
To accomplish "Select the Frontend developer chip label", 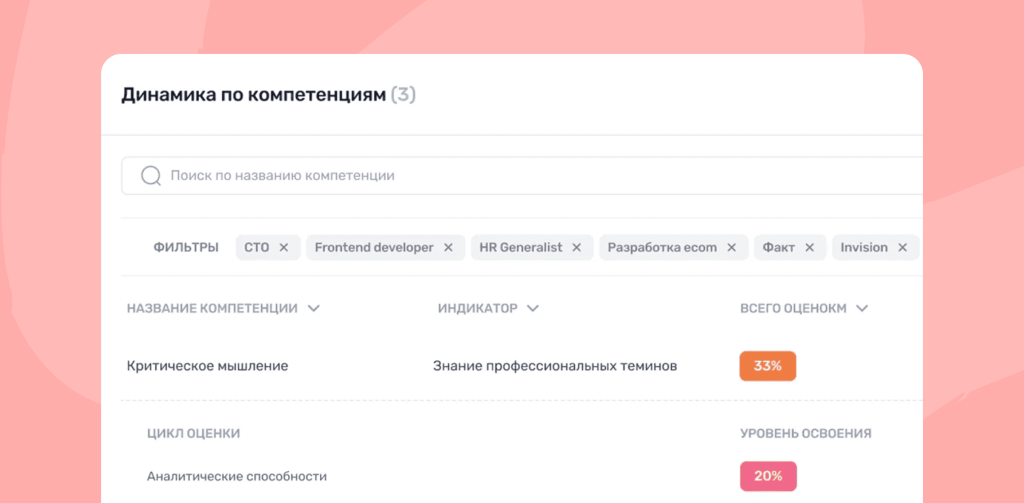I will [374, 248].
